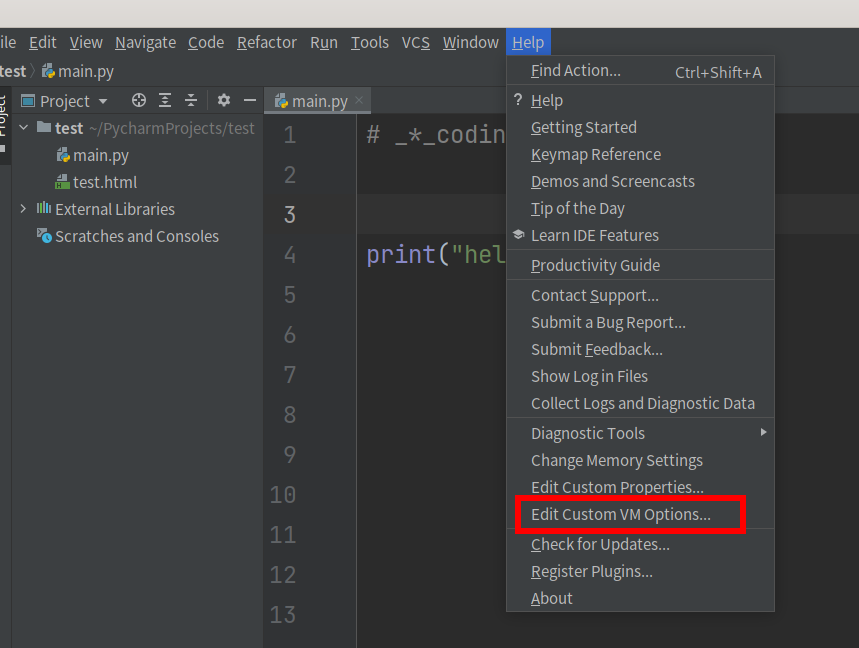Open the Code menu

[x=206, y=42]
